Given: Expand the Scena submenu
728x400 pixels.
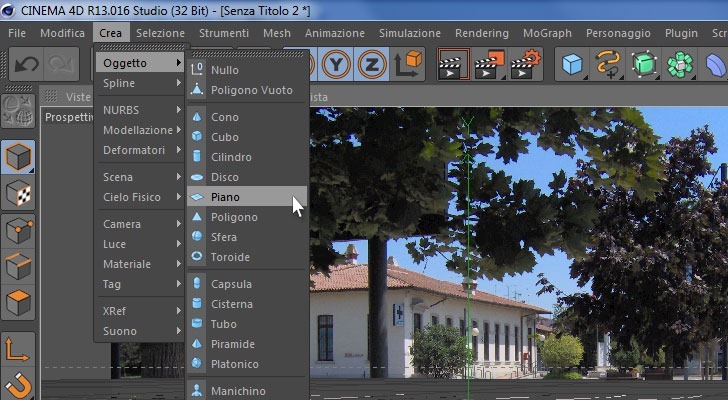Looking at the screenshot, I should tap(141, 177).
